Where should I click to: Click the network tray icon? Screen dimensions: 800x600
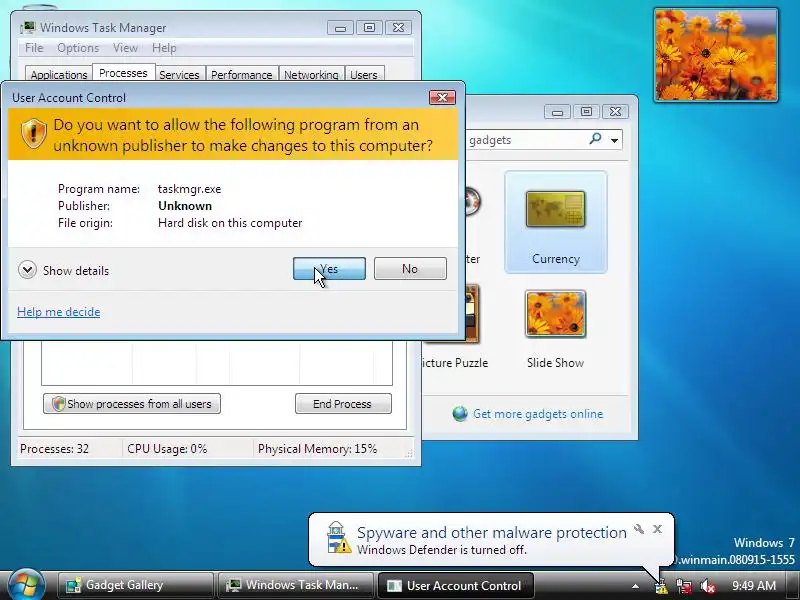(x=684, y=586)
